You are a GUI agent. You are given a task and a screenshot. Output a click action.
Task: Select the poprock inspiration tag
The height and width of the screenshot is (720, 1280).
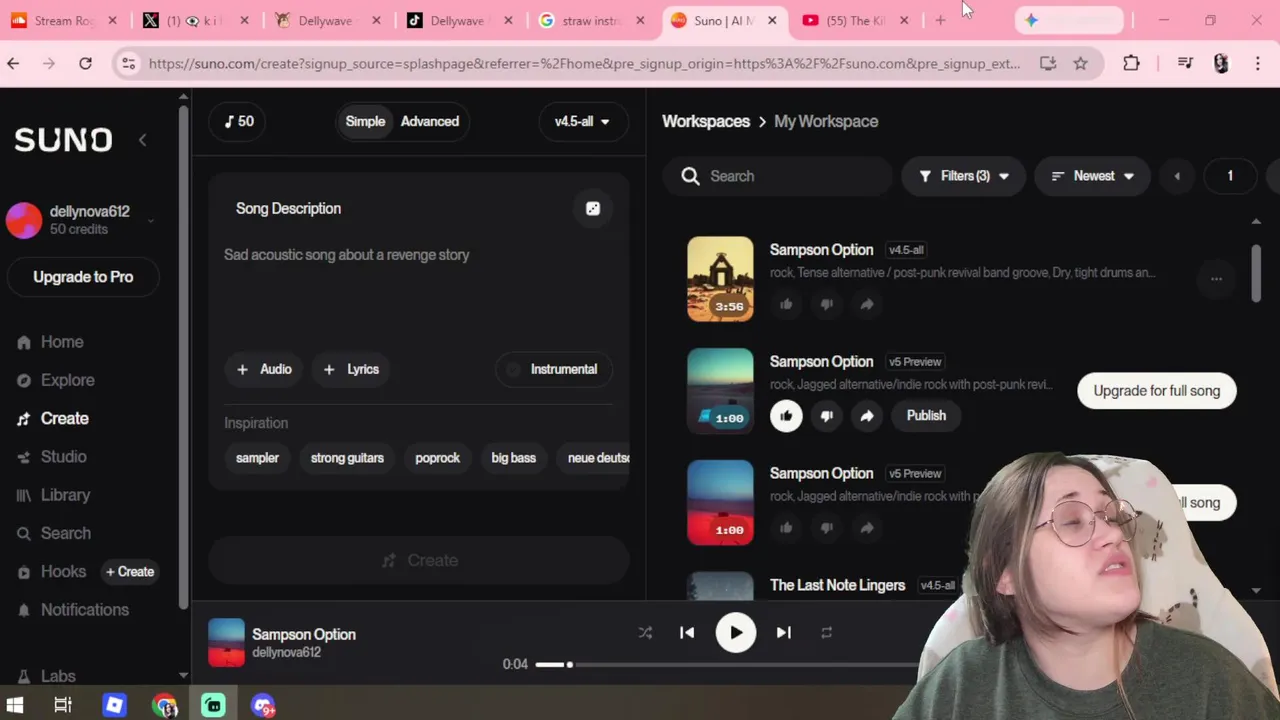pos(437,458)
